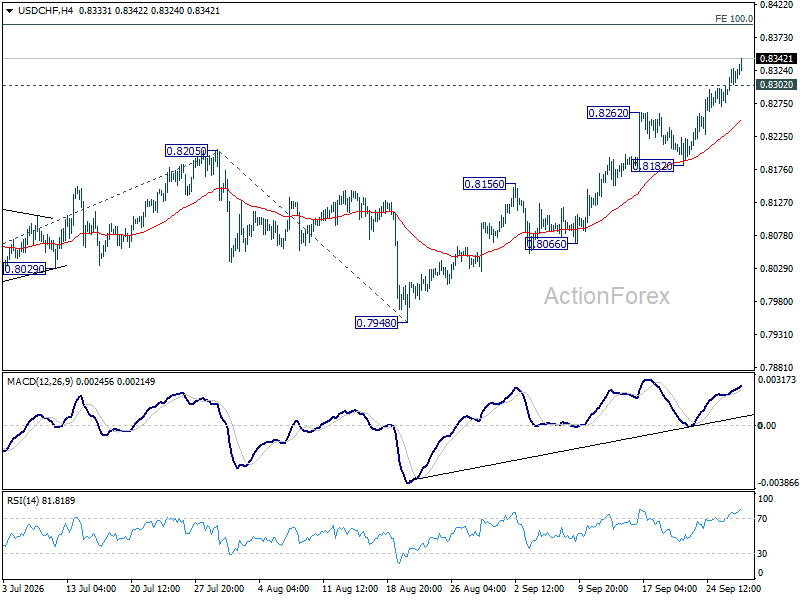Select the FE 100.0 level label
800x600 pixels.
734,19
